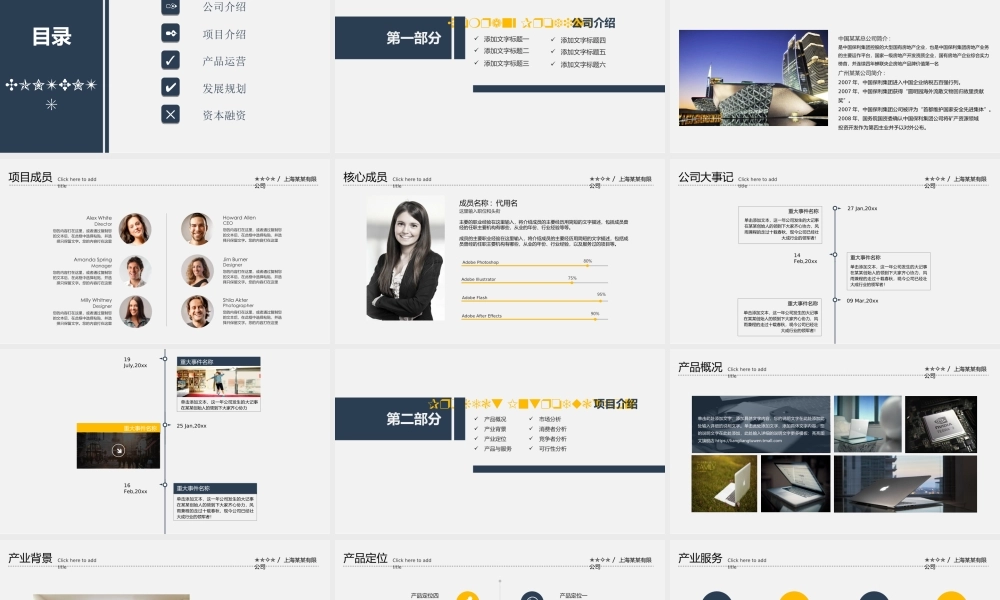Click the 19 July,20xx timeline marker
The image size is (1000, 600).
click(164, 359)
